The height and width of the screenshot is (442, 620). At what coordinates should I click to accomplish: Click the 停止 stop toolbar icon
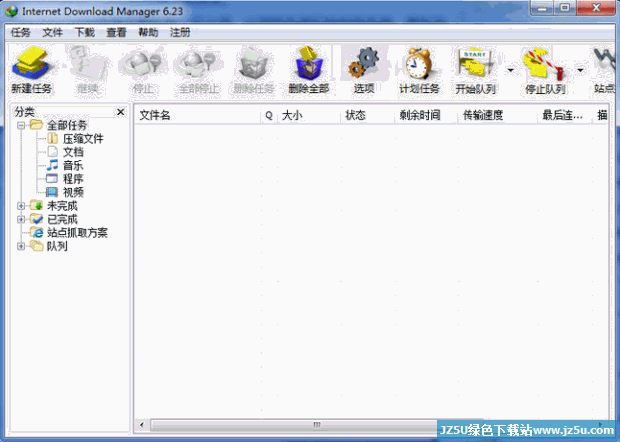coord(142,70)
